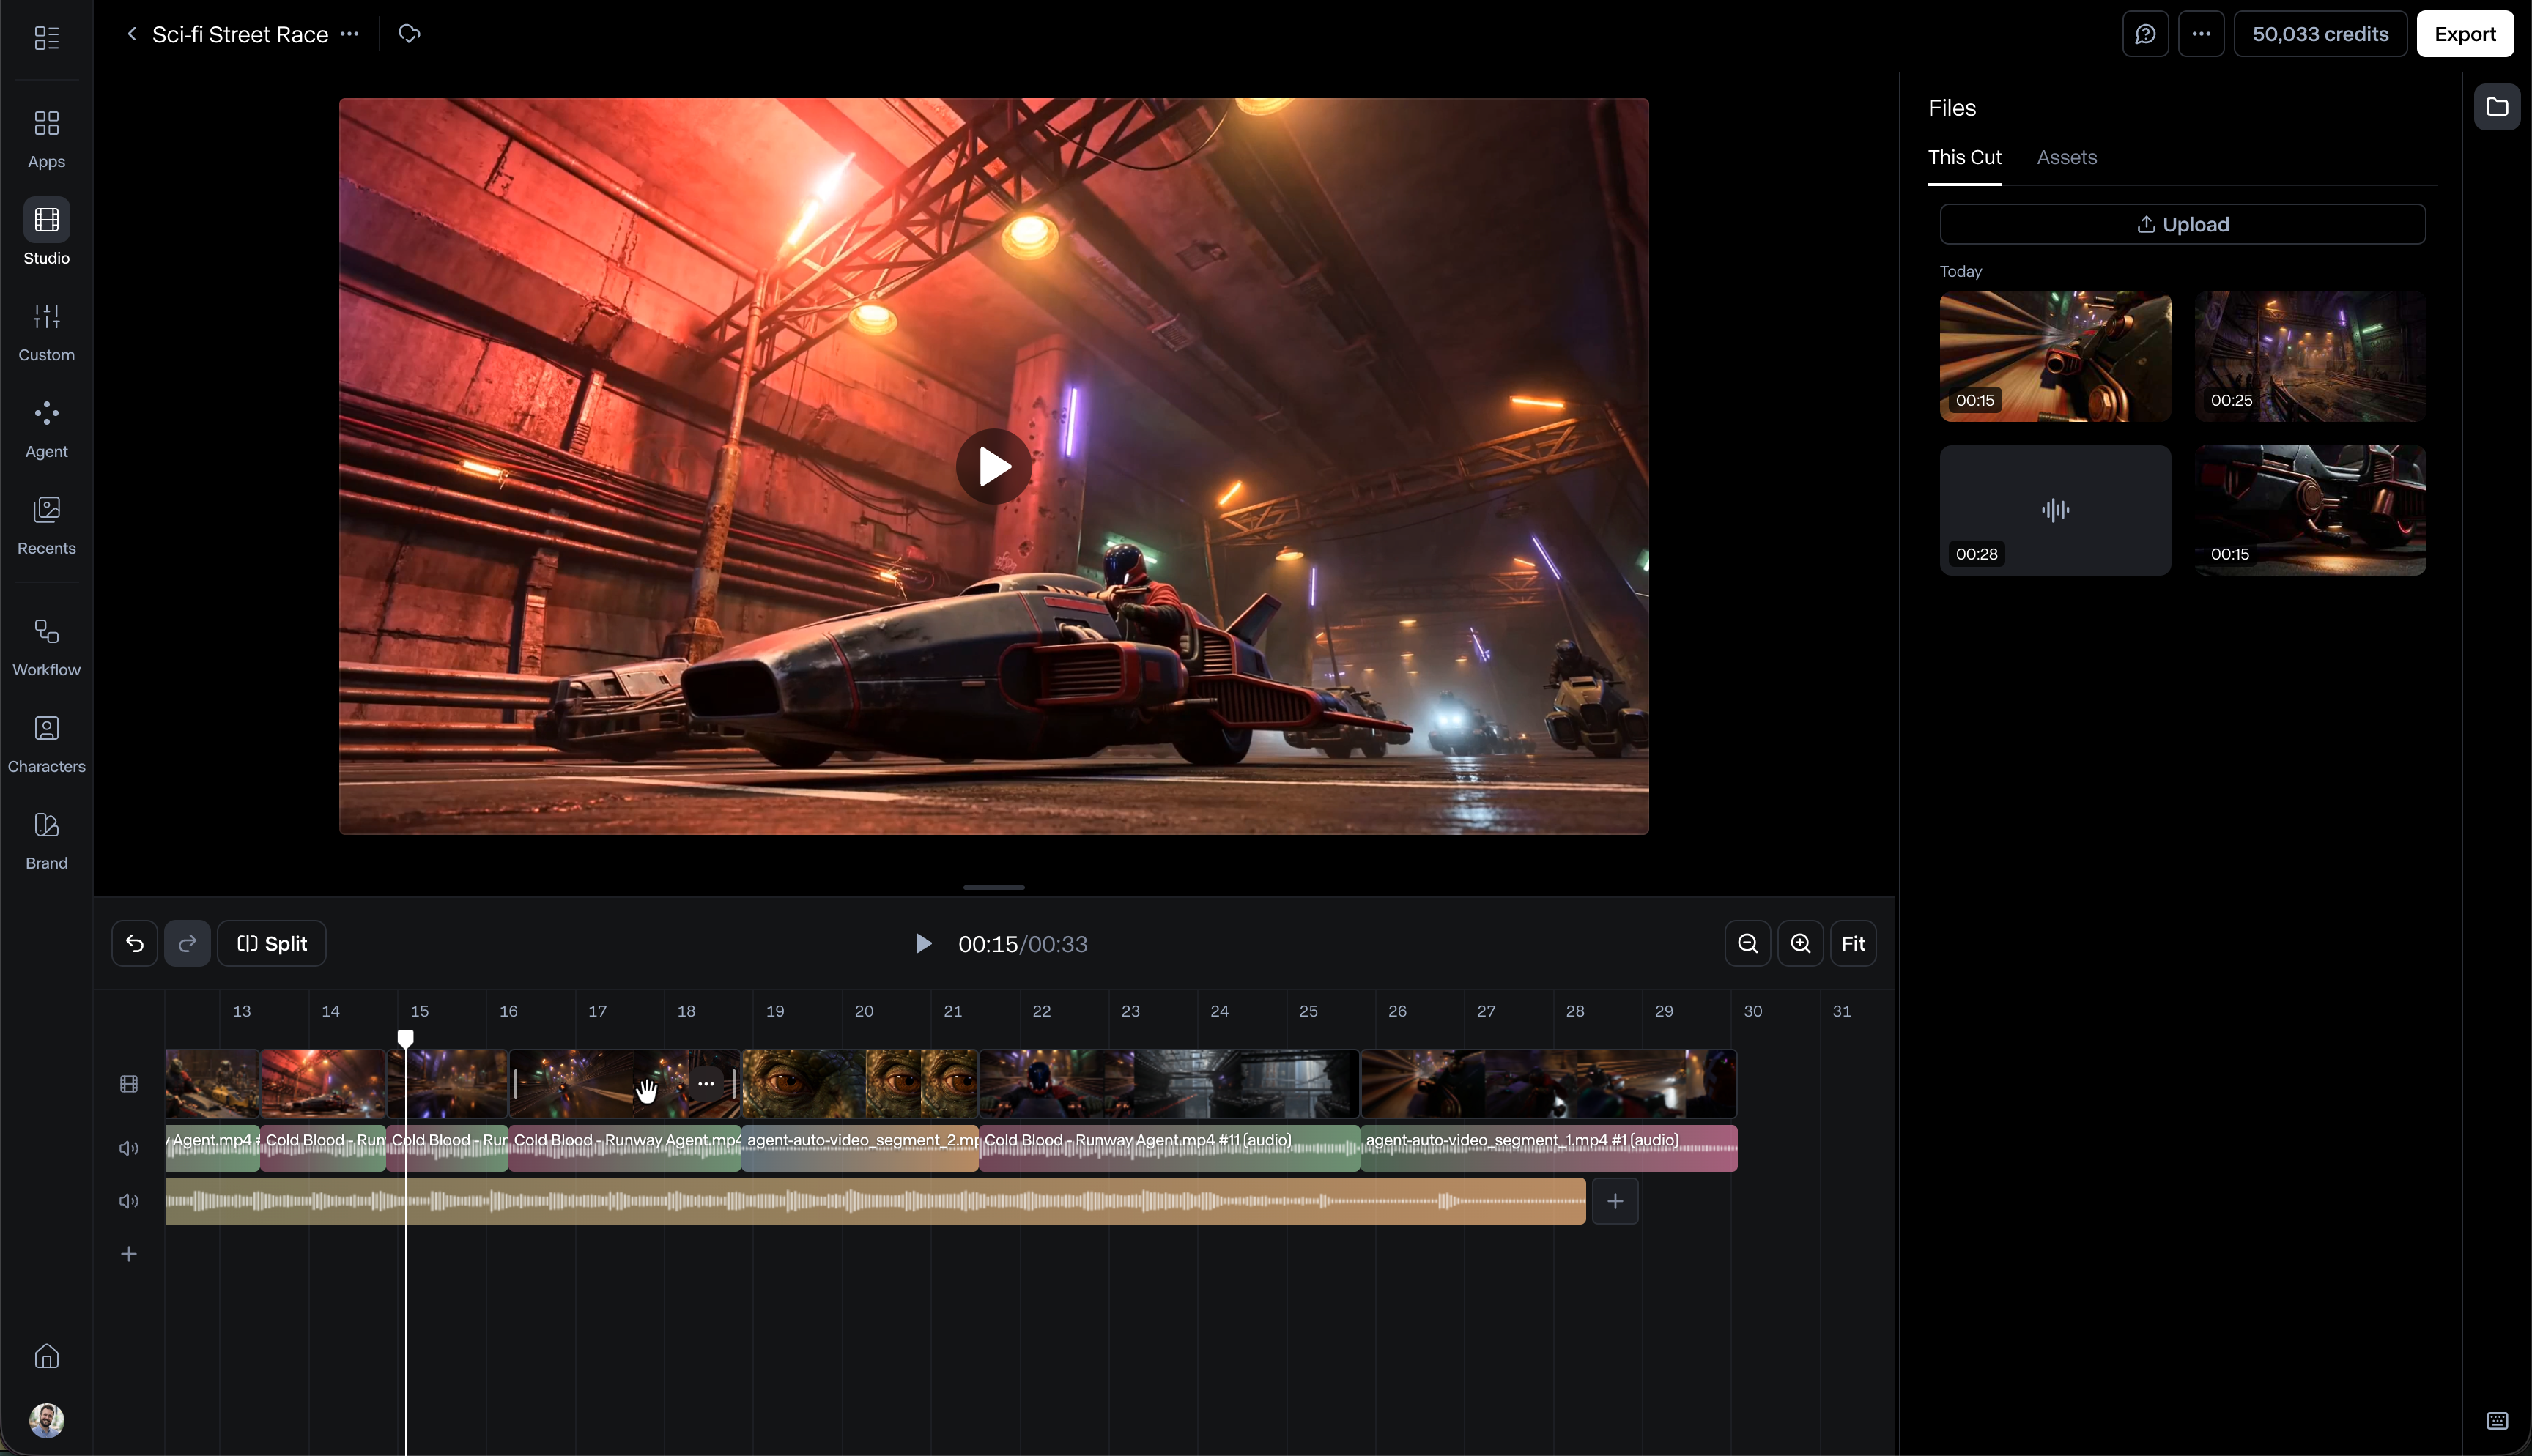Click the cloud sync status icon
Viewport: 2532px width, 1456px height.
coord(409,34)
